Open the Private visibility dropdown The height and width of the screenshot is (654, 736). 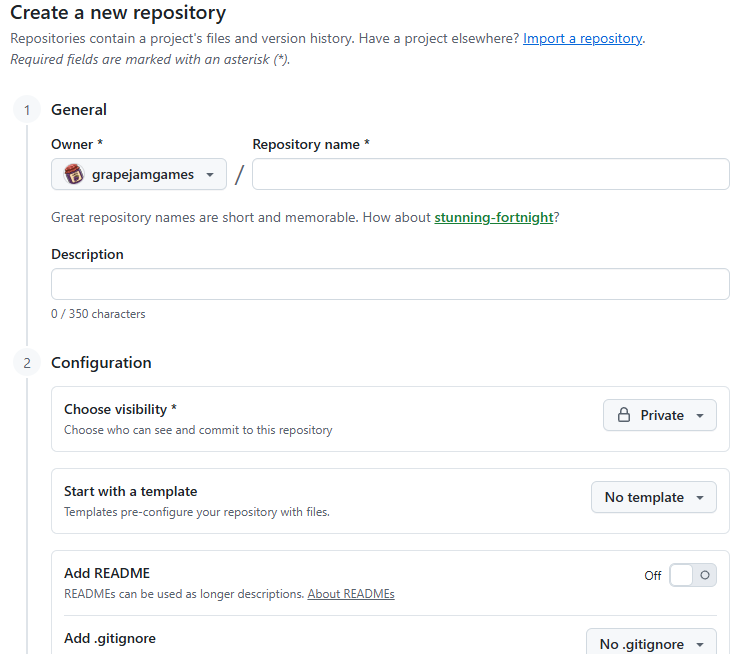660,415
